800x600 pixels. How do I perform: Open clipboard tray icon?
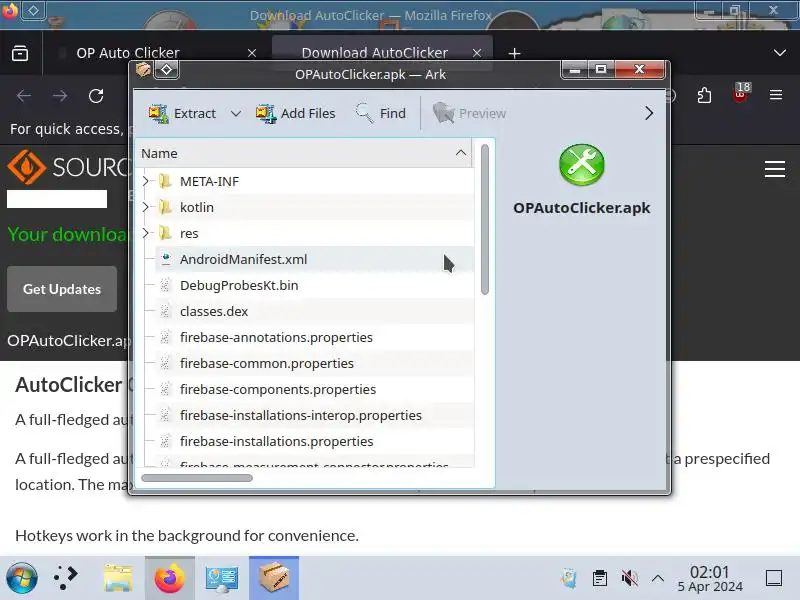tap(599, 578)
